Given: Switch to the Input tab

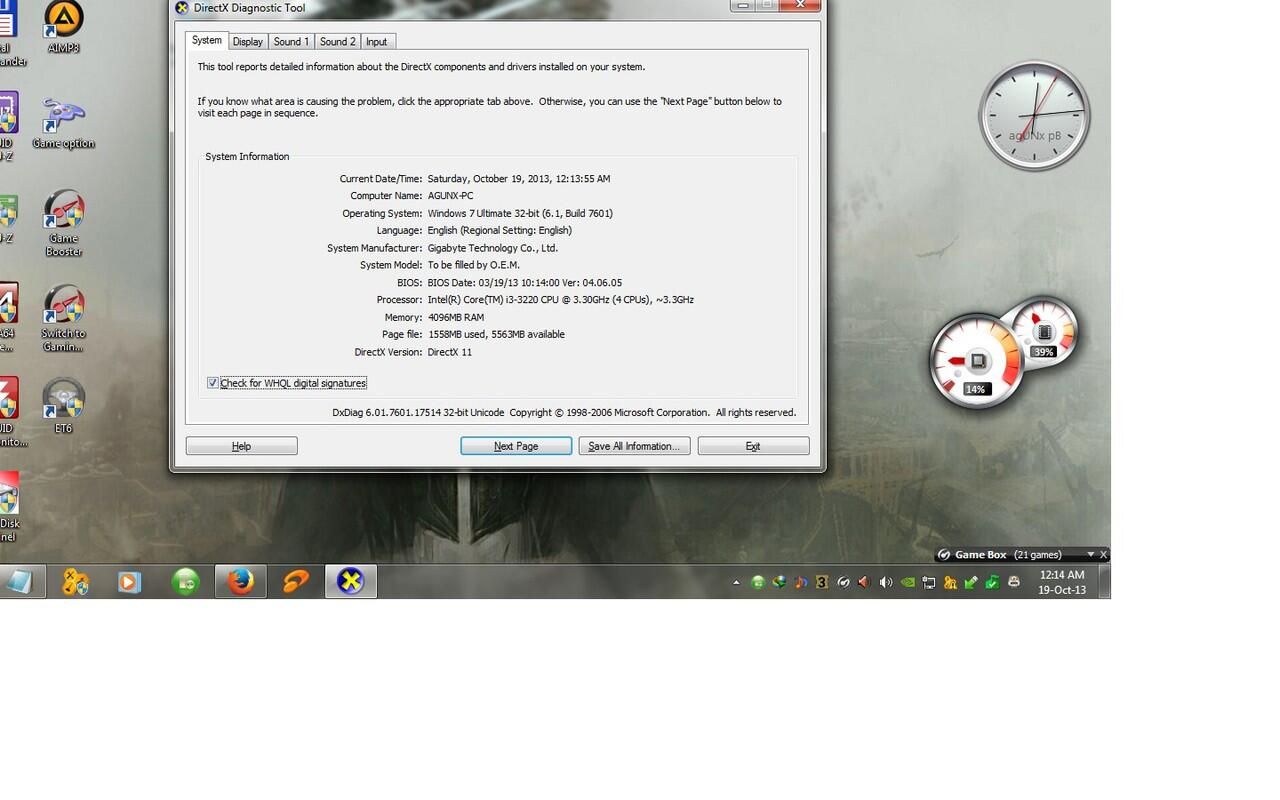Looking at the screenshot, I should click(377, 42).
